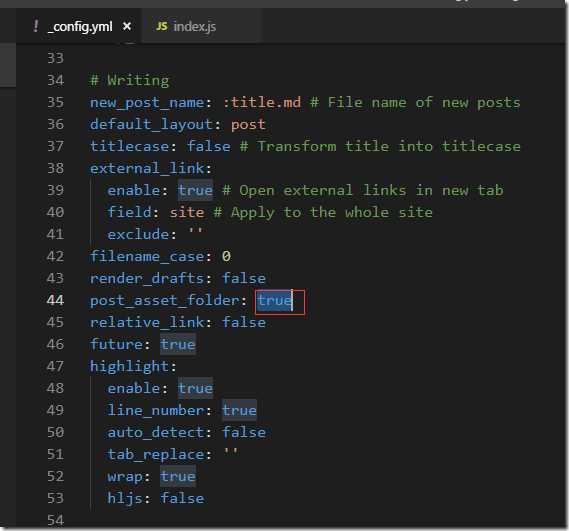The image size is (569, 531).
Task: Click the auto_detect key
Action: [156, 432]
